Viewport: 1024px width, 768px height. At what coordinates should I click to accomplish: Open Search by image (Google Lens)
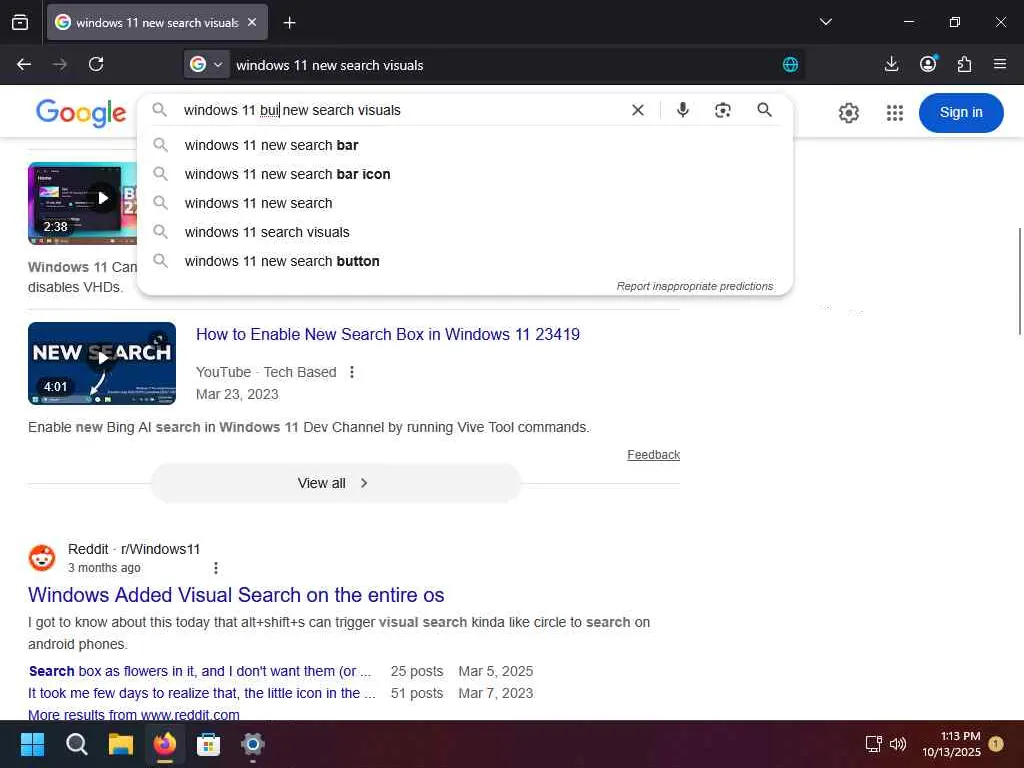(722, 110)
